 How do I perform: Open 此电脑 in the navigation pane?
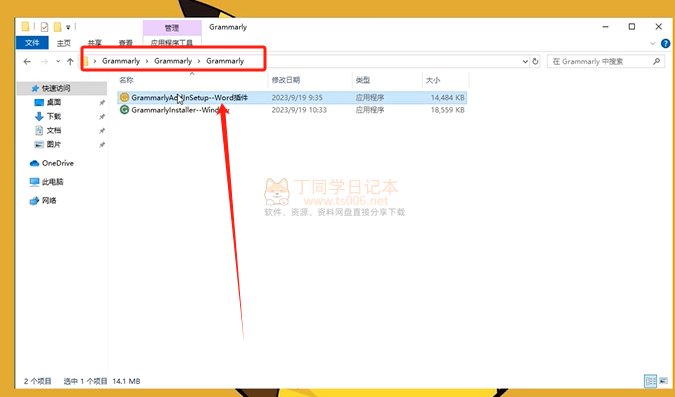point(53,182)
